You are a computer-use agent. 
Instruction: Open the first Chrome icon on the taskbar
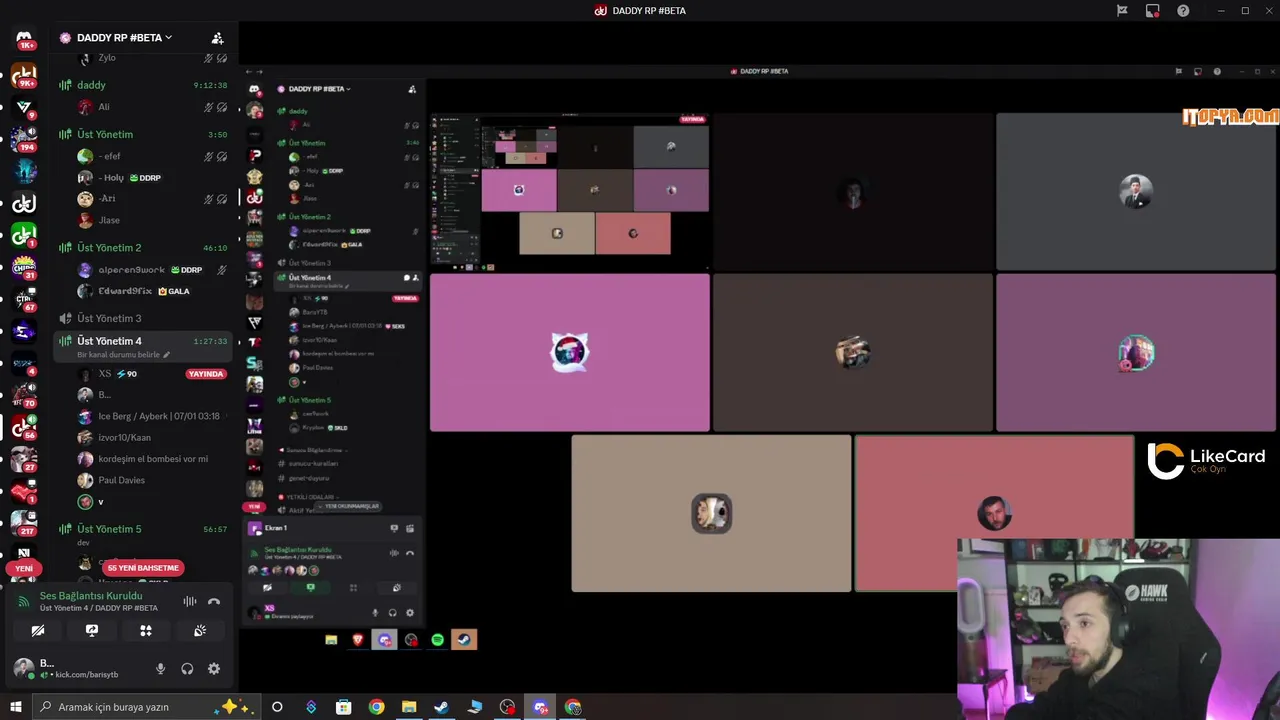[376, 707]
